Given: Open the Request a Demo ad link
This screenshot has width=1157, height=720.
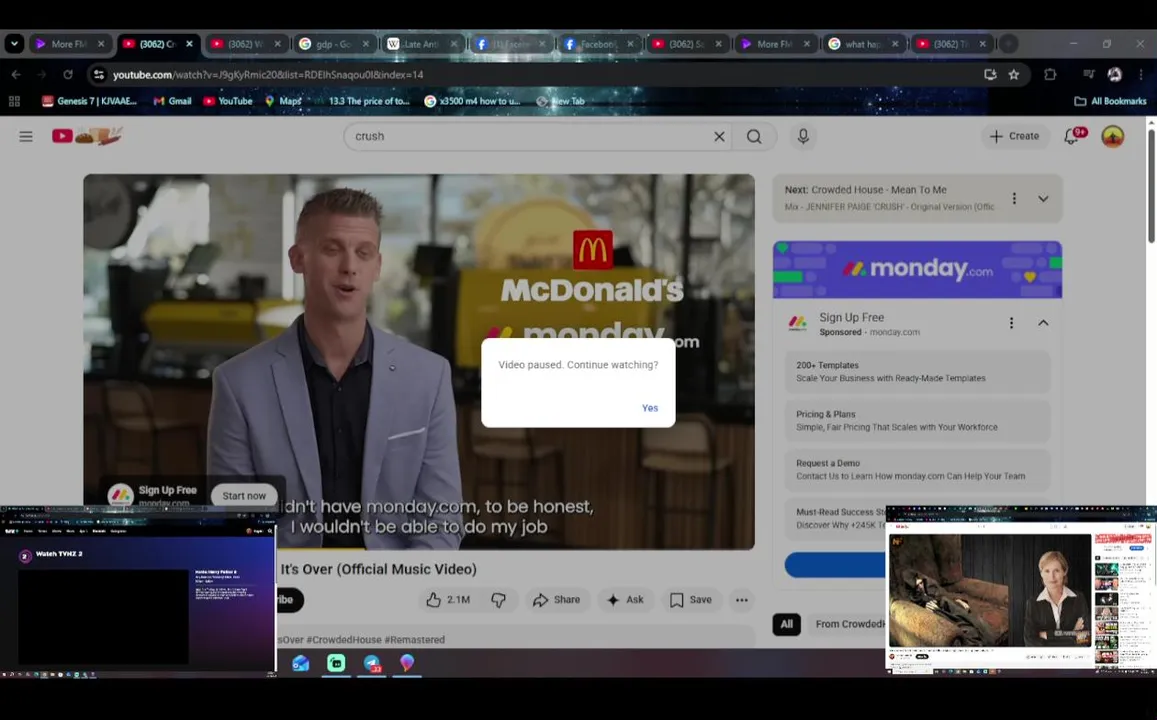Looking at the screenshot, I should (x=917, y=470).
